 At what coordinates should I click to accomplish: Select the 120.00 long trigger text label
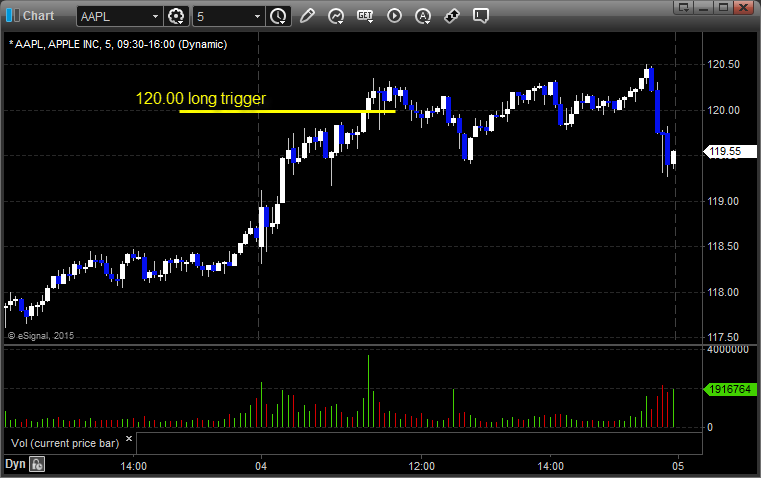(x=200, y=99)
